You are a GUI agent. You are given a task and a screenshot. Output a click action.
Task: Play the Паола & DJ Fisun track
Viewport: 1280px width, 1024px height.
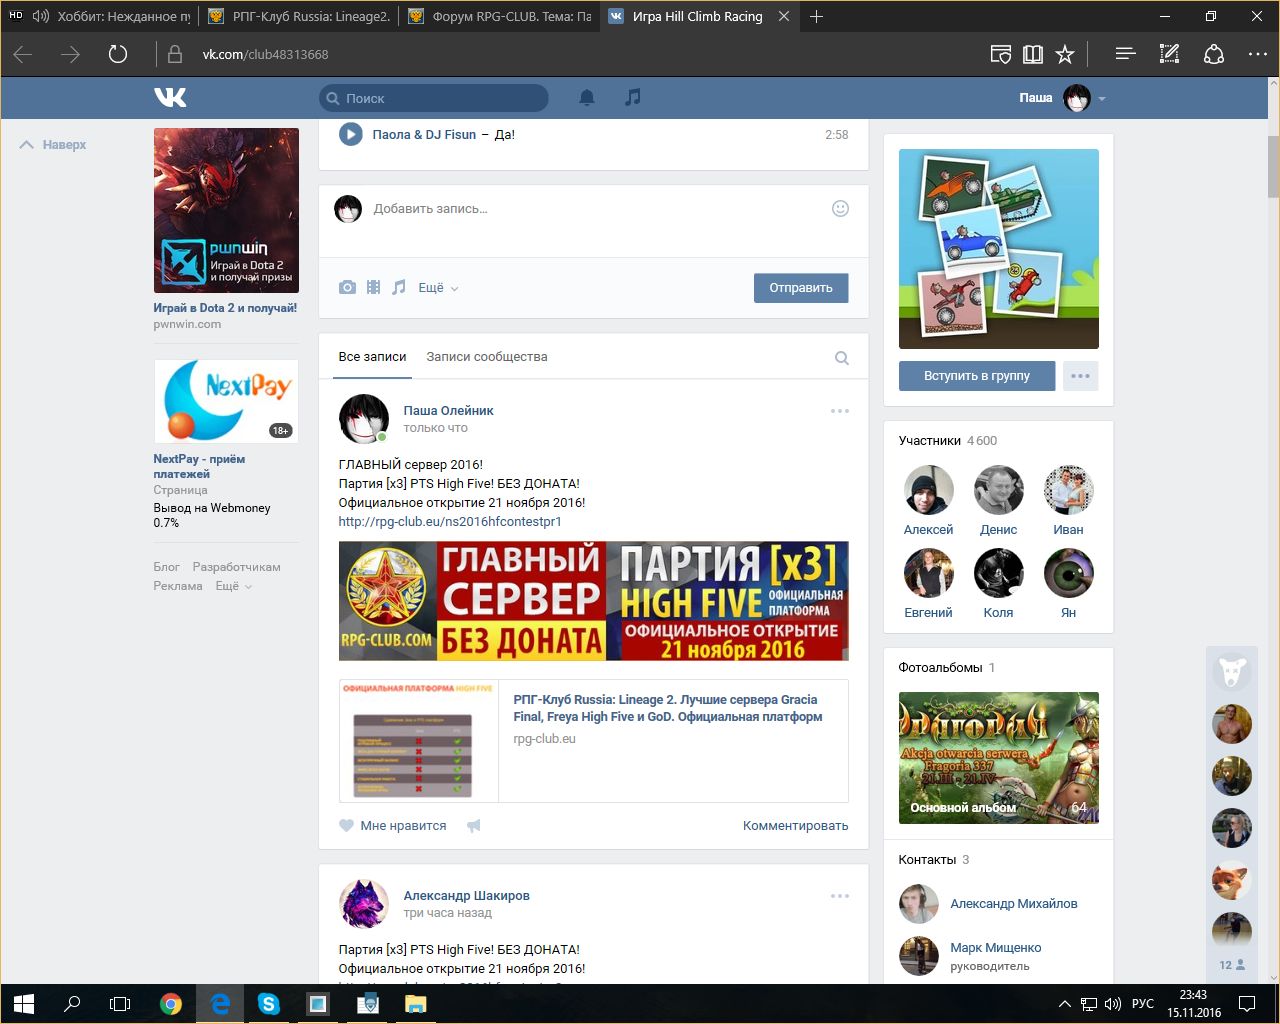point(350,134)
